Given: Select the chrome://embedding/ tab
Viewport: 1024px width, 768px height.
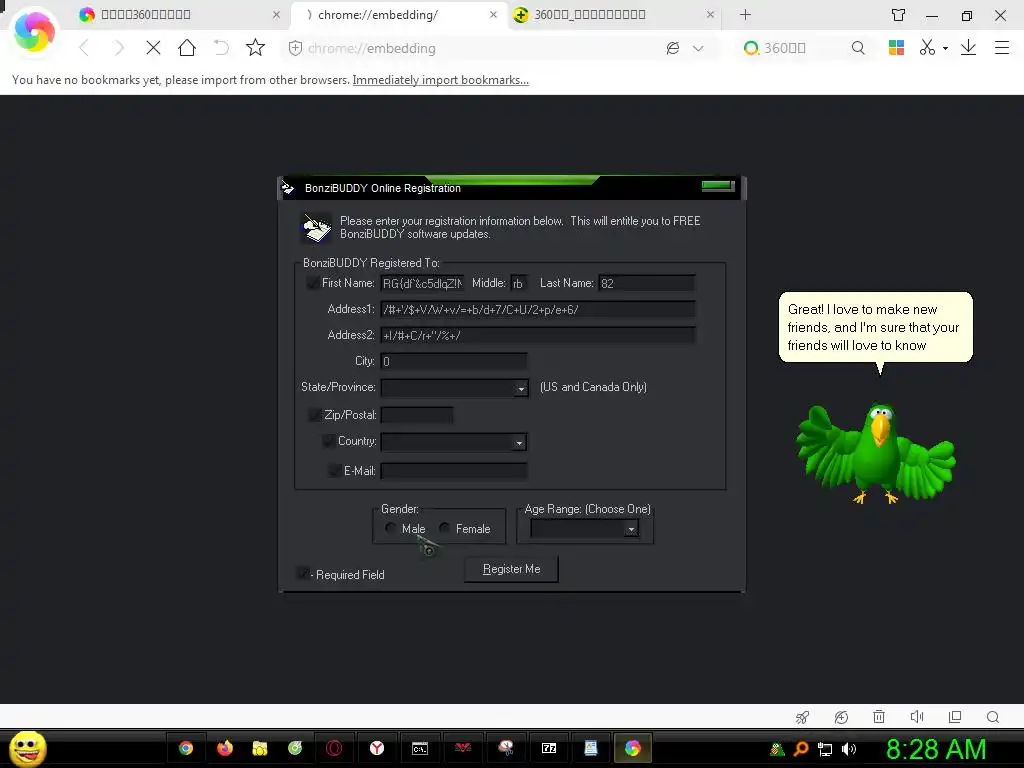Looking at the screenshot, I should click(398, 14).
